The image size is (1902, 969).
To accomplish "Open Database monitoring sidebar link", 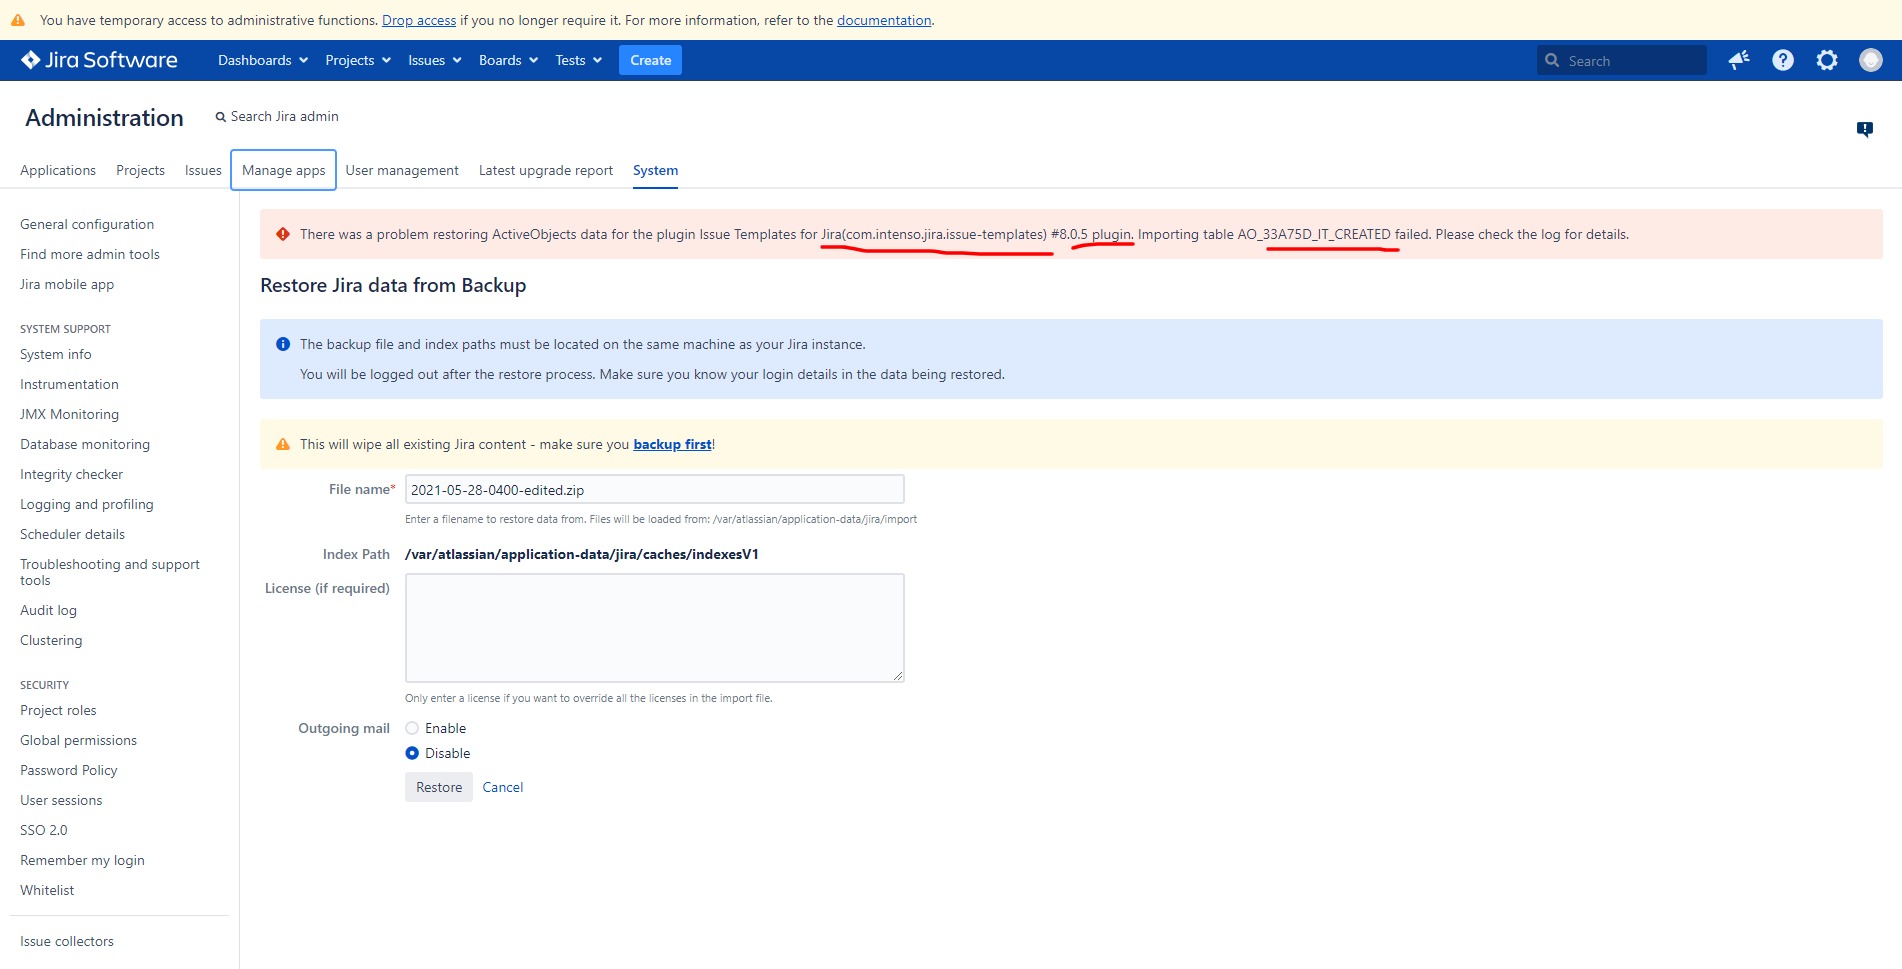I will 85,444.
